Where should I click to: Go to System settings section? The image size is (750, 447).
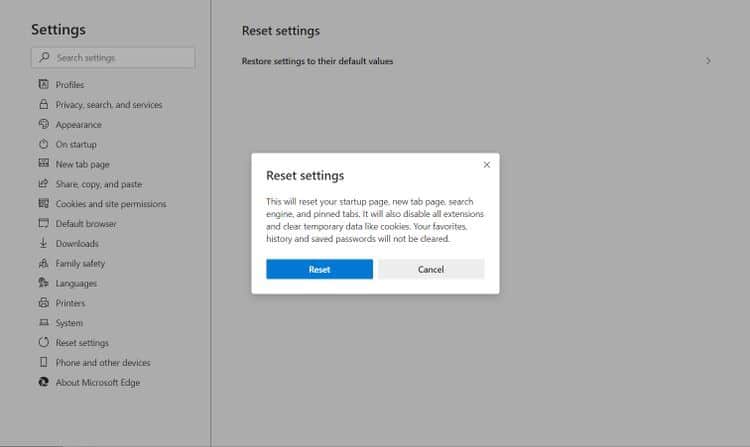point(69,323)
